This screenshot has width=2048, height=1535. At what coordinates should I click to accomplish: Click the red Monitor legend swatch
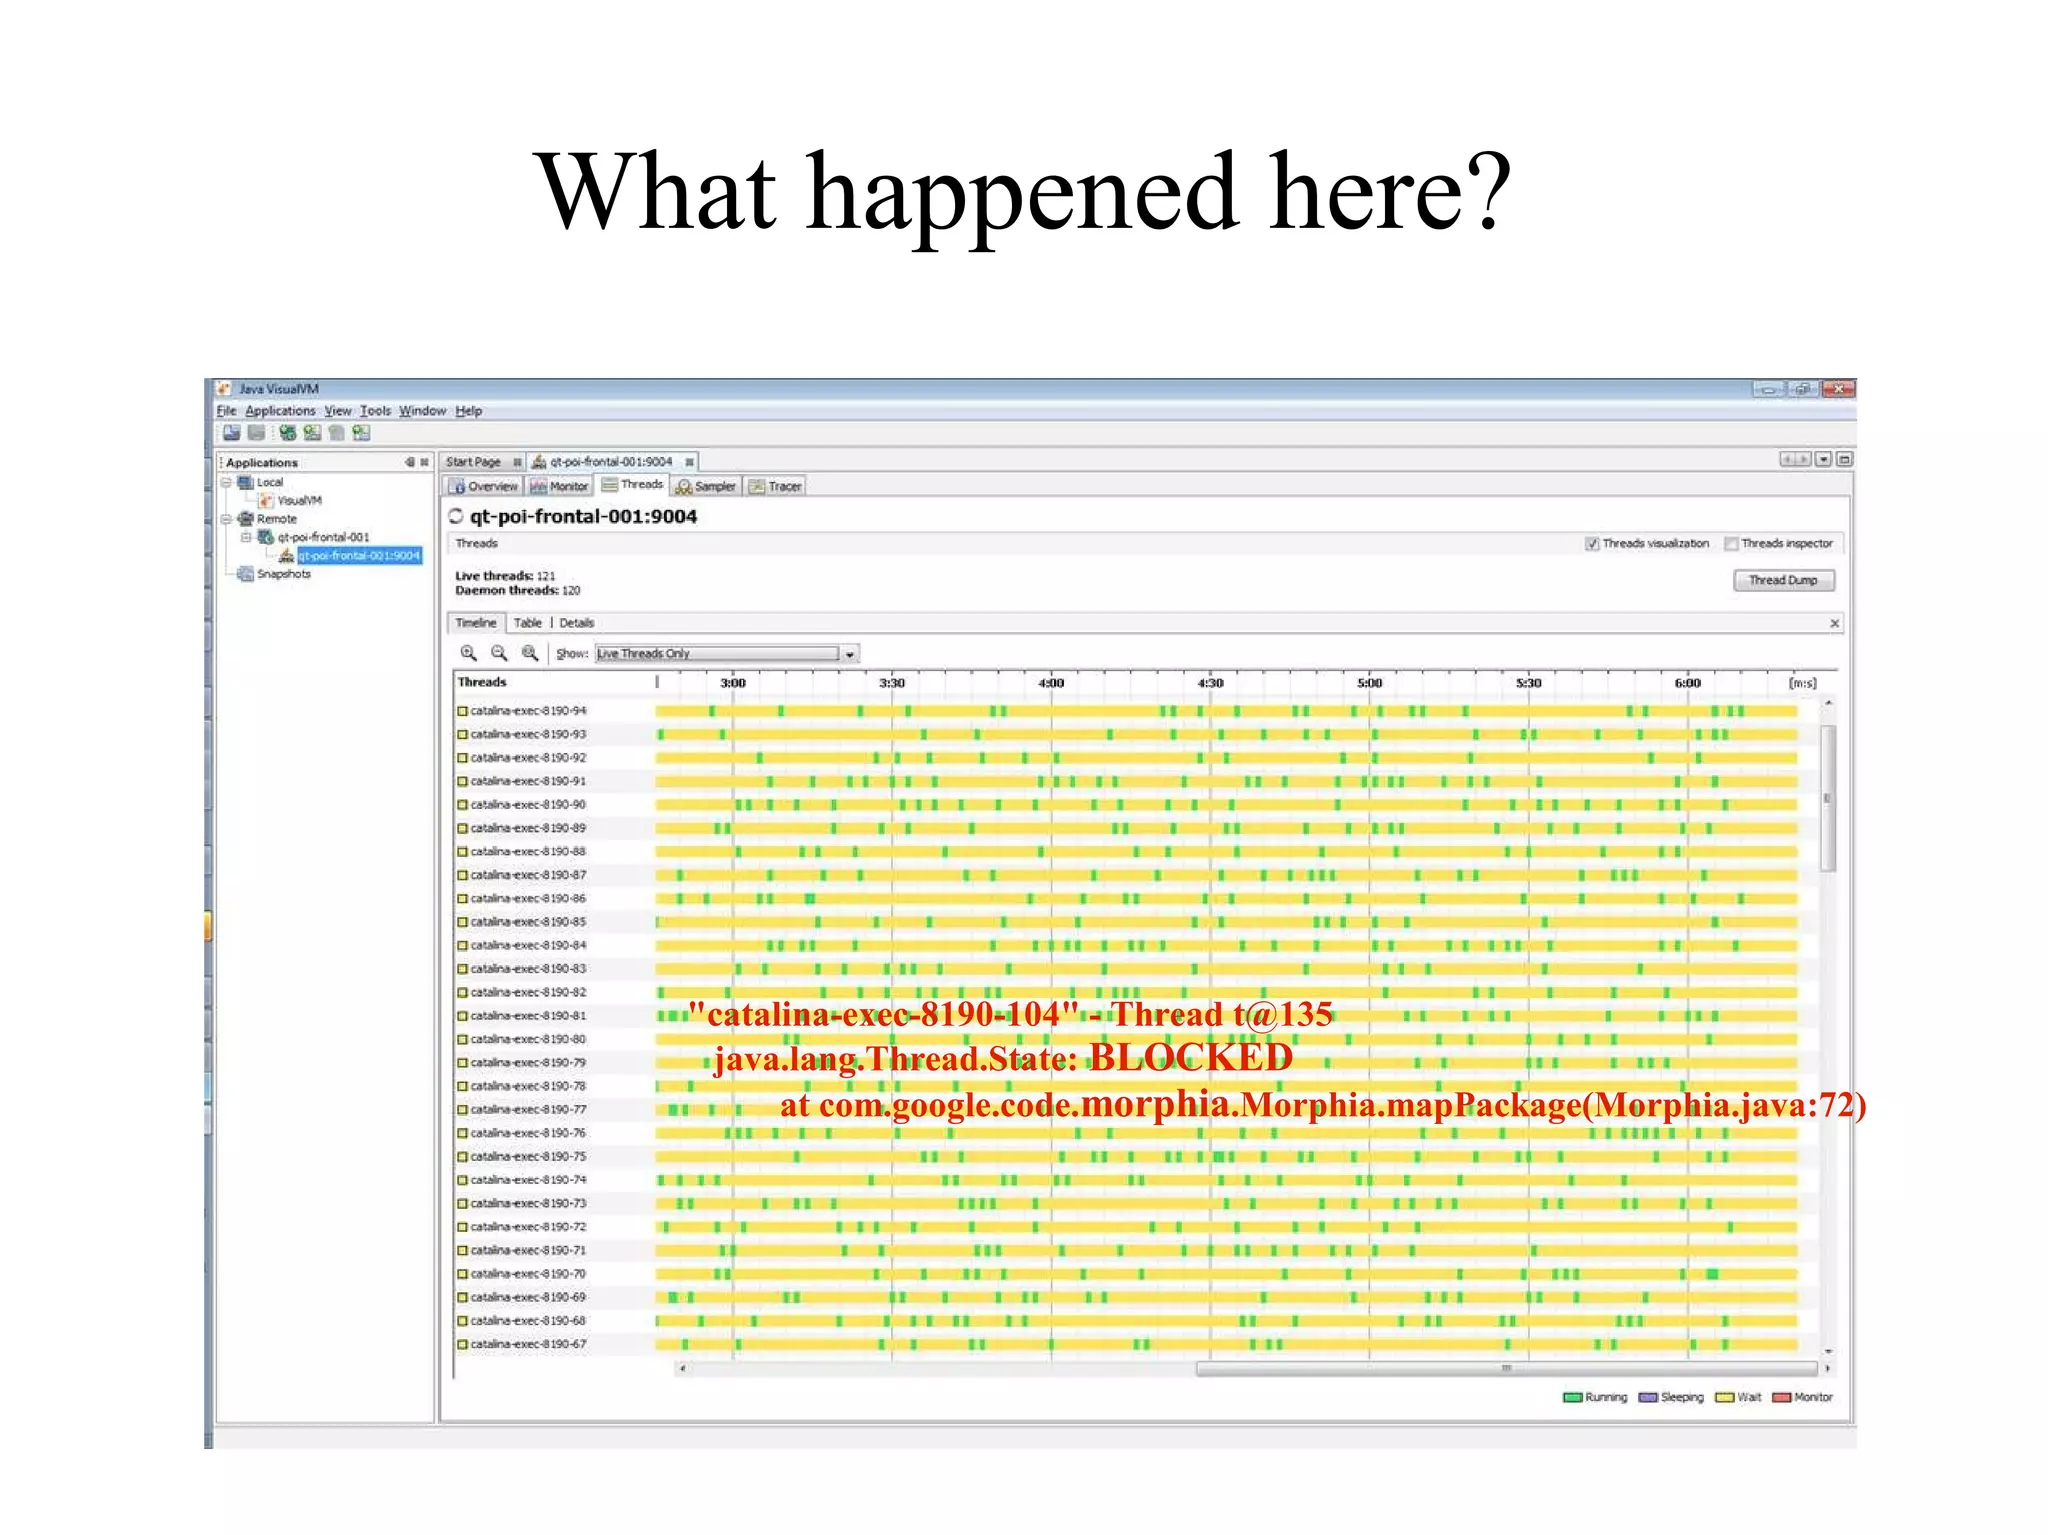tap(1782, 1398)
